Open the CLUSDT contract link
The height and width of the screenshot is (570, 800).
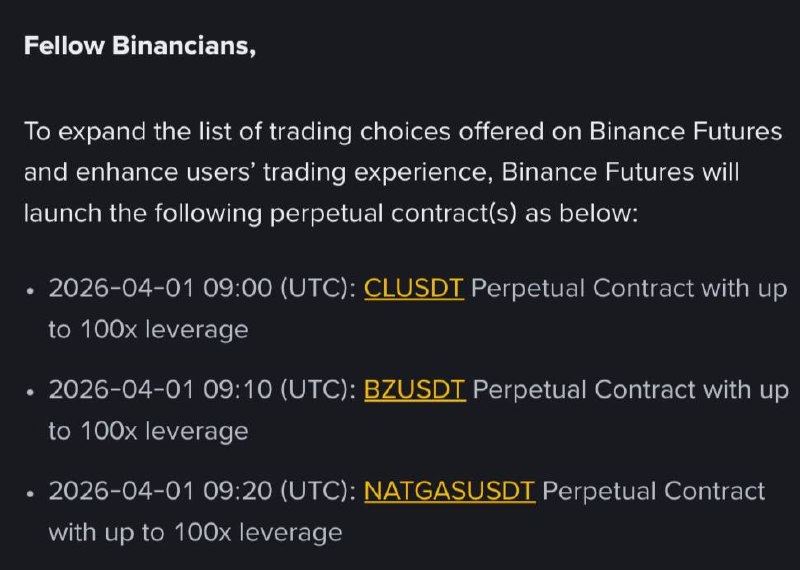click(413, 289)
